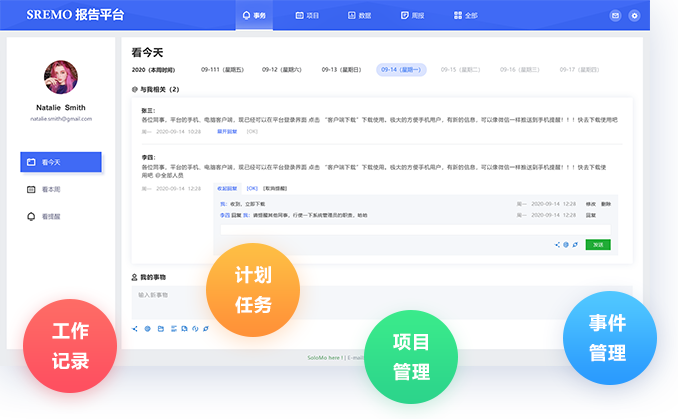This screenshot has height=419, width=678.
Task: Select the 09-13 (星期日) date
Action: coord(341,70)
